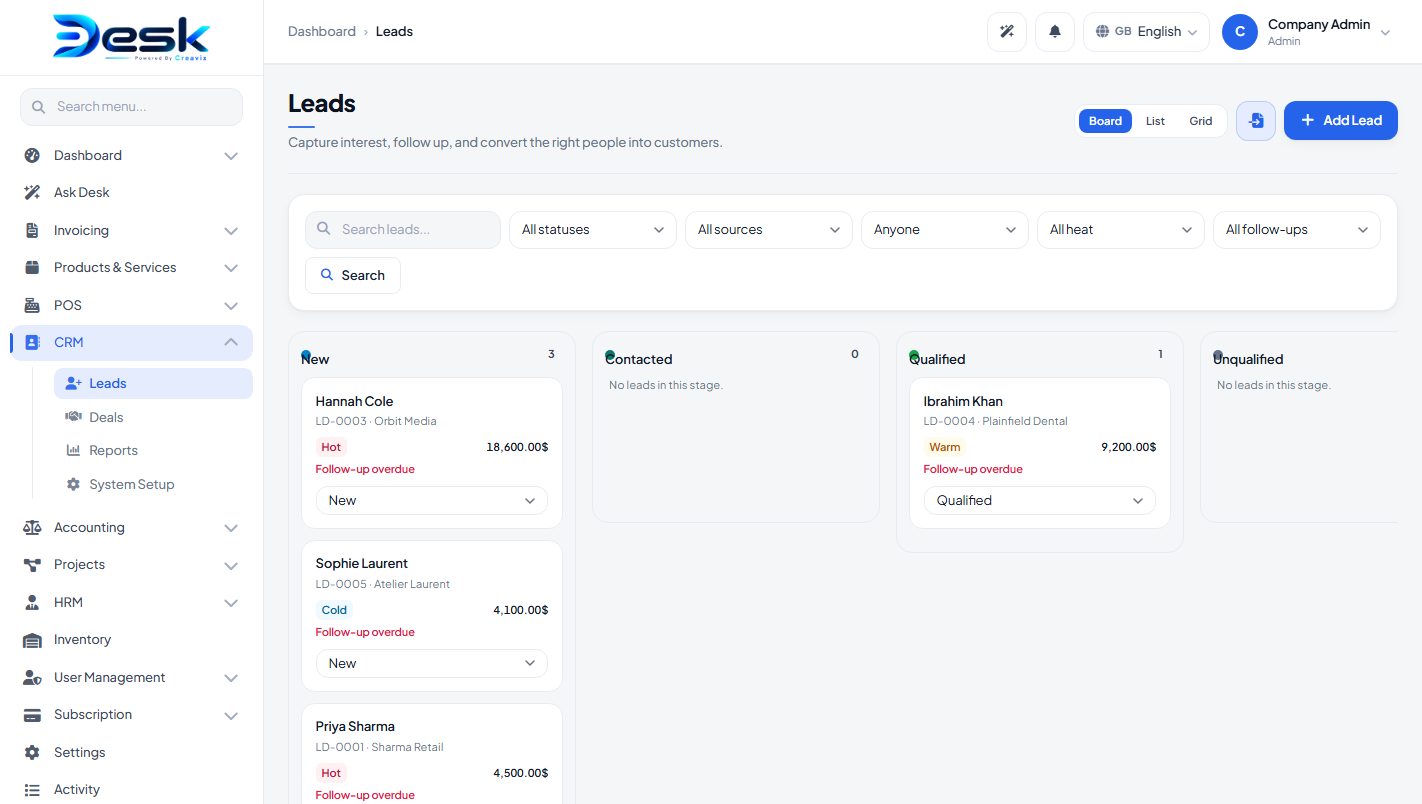Open the Deals sidebar item
This screenshot has height=804, width=1422.
click(153, 417)
